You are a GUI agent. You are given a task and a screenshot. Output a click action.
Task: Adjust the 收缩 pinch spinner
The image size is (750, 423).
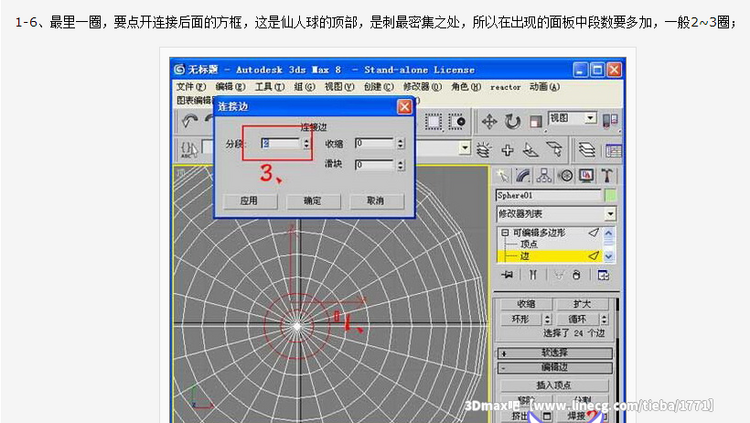pyautogui.click(x=400, y=143)
